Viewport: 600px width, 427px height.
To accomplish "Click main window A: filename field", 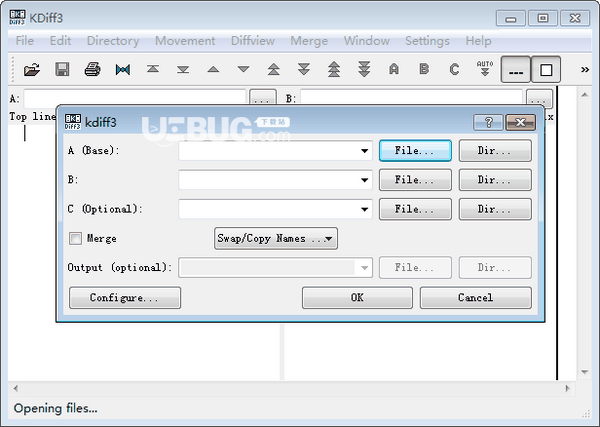I will 135,97.
